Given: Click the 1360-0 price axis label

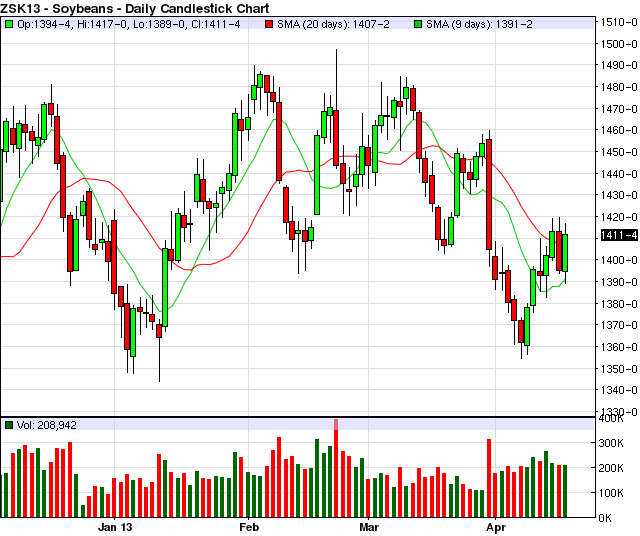Looking at the screenshot, I should [x=619, y=347].
